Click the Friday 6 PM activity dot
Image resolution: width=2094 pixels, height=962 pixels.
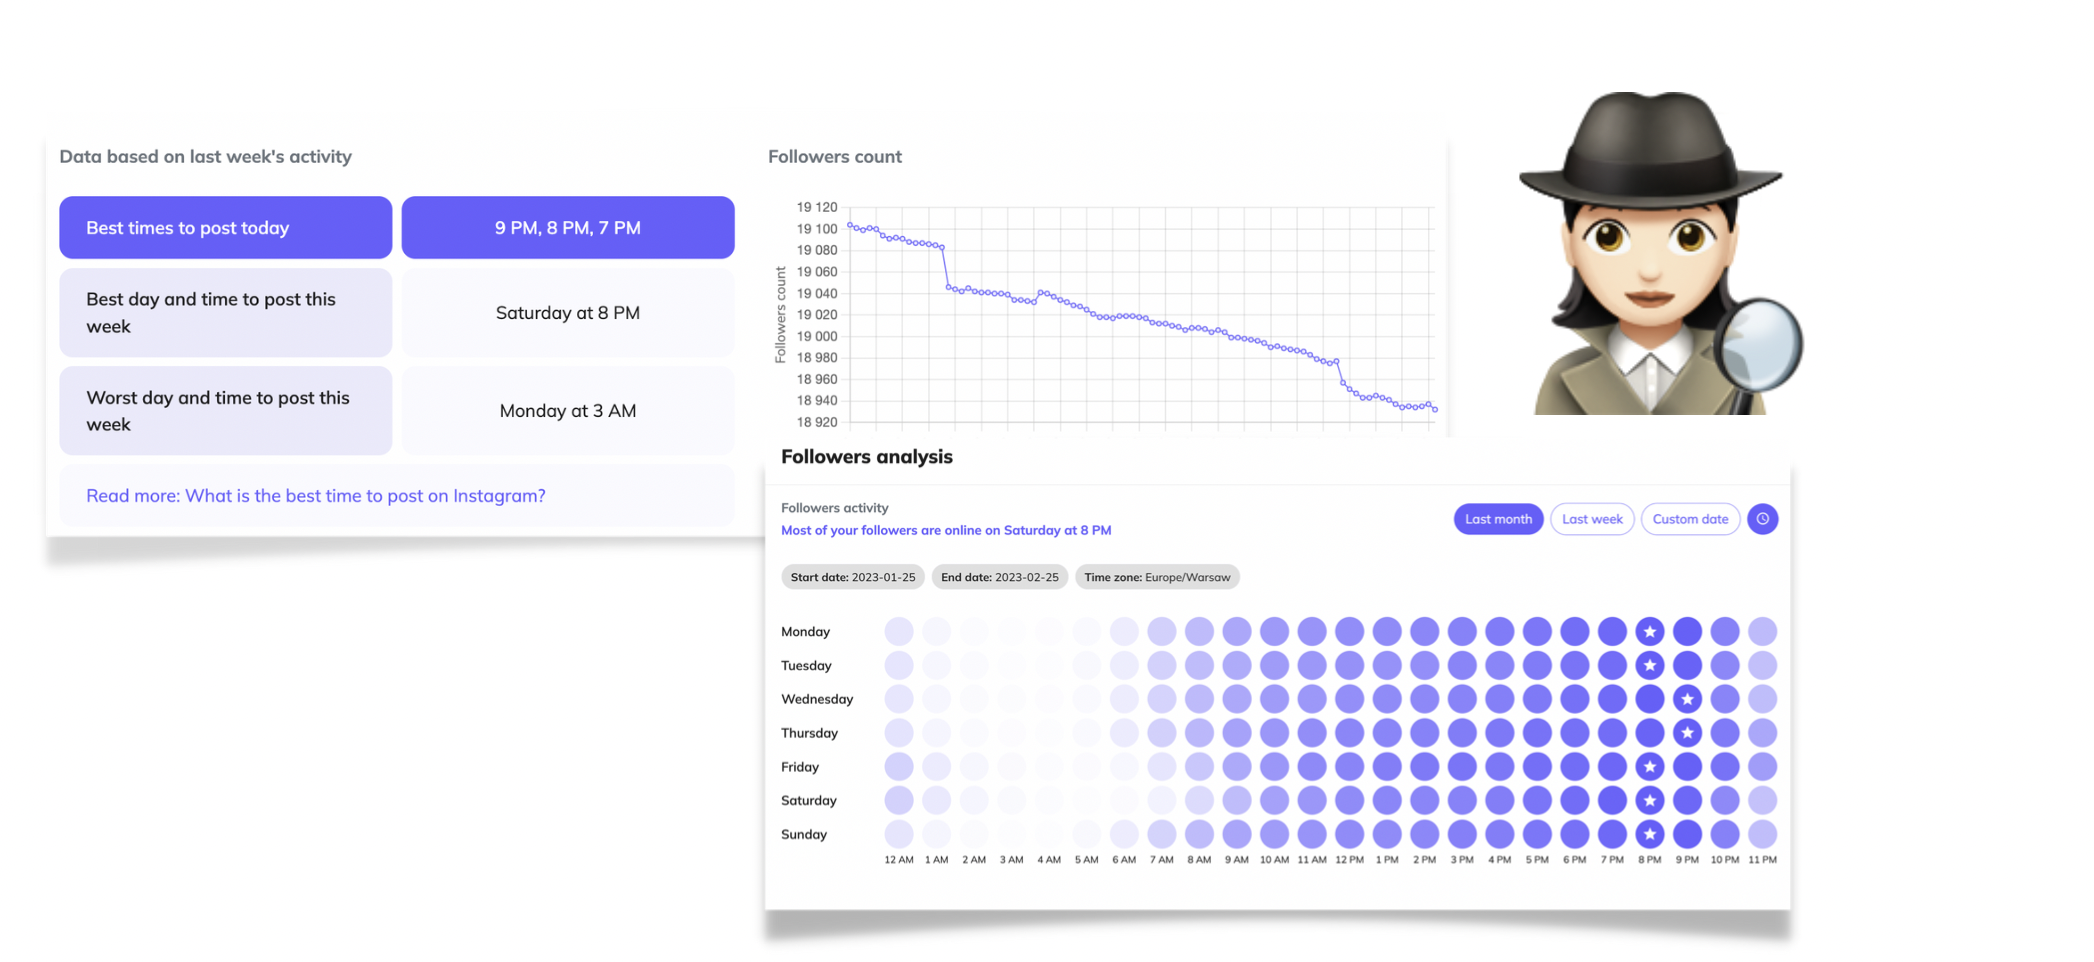coord(1574,767)
